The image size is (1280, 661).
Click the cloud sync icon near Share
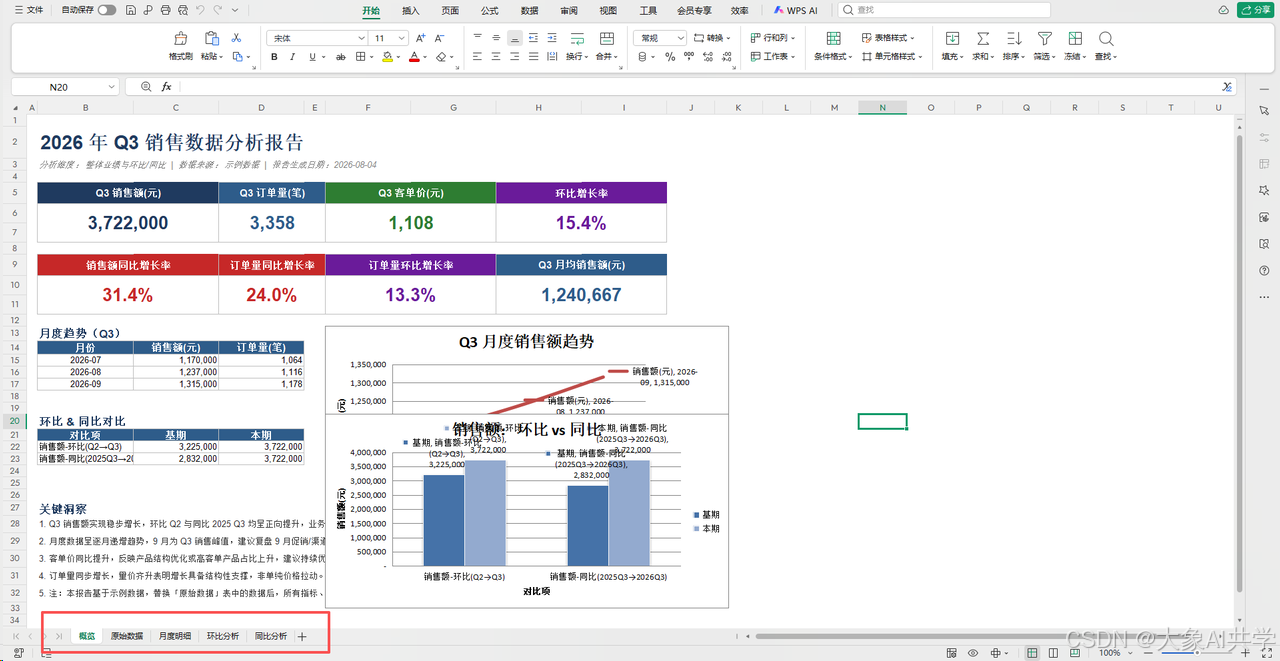point(1224,10)
